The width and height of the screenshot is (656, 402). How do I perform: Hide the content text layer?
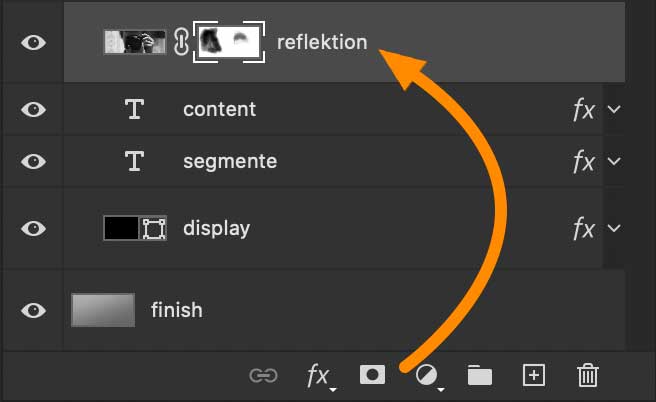point(33,109)
